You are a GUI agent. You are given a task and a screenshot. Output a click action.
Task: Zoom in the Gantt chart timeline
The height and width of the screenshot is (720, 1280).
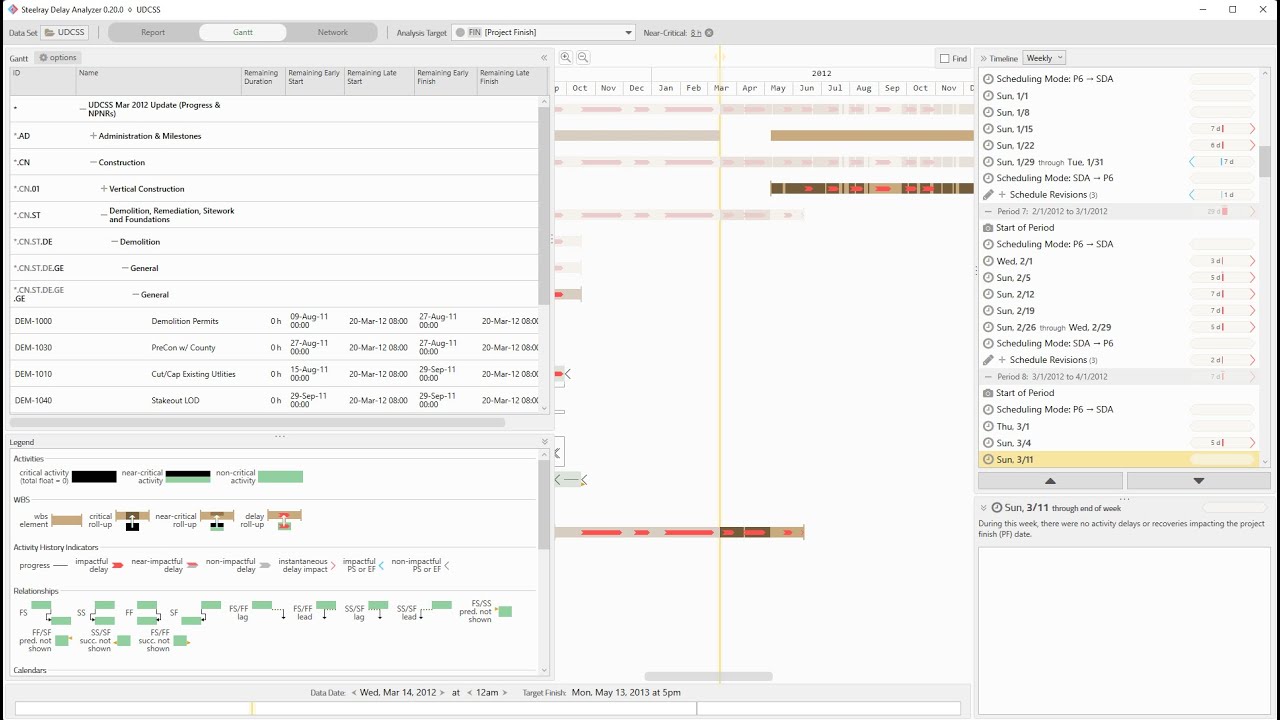(566, 58)
